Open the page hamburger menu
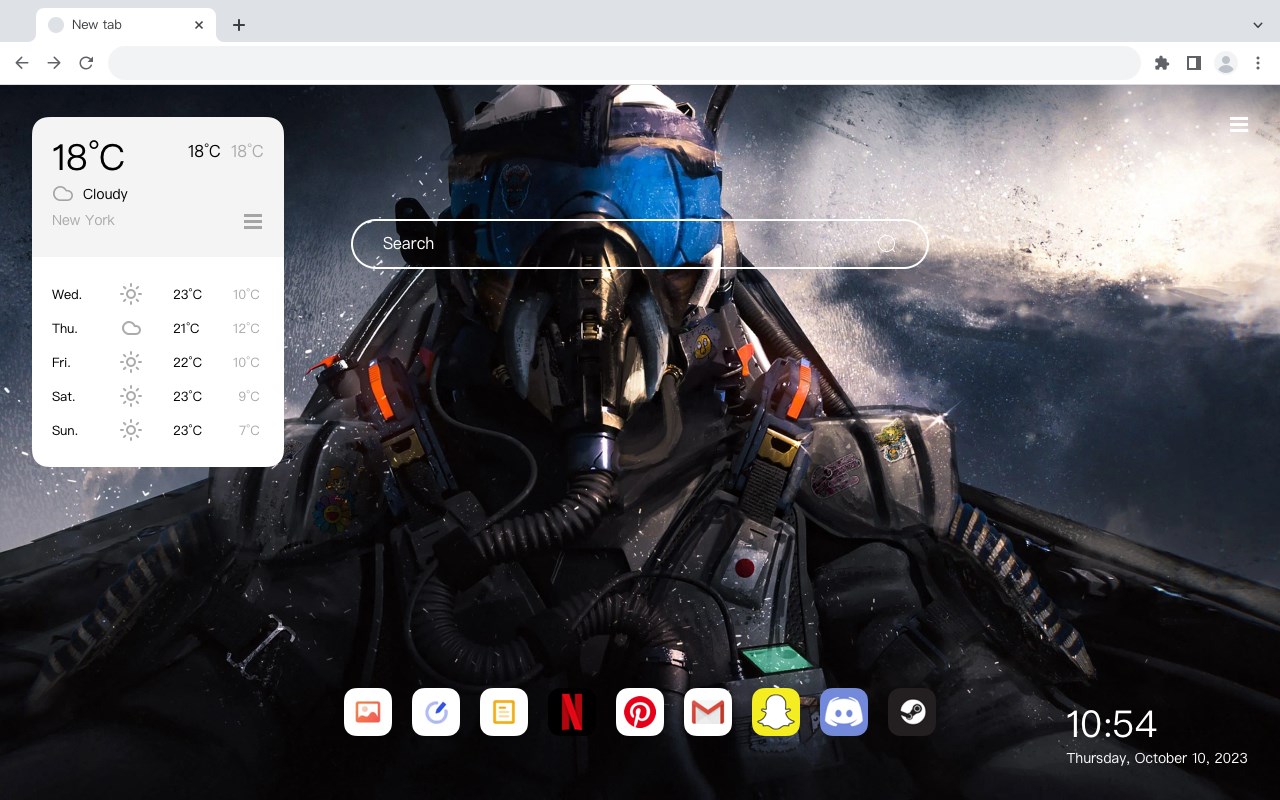 pyautogui.click(x=1239, y=125)
